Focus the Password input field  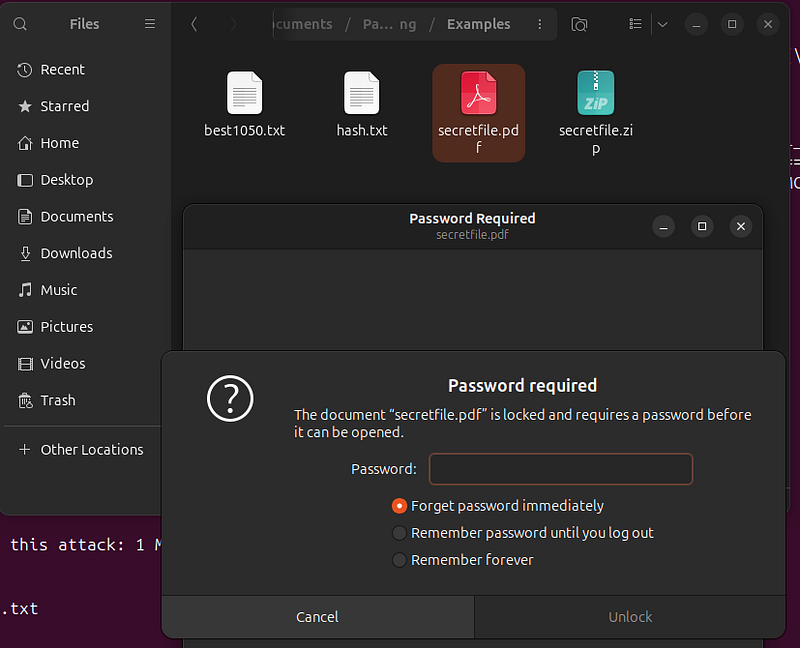(561, 469)
